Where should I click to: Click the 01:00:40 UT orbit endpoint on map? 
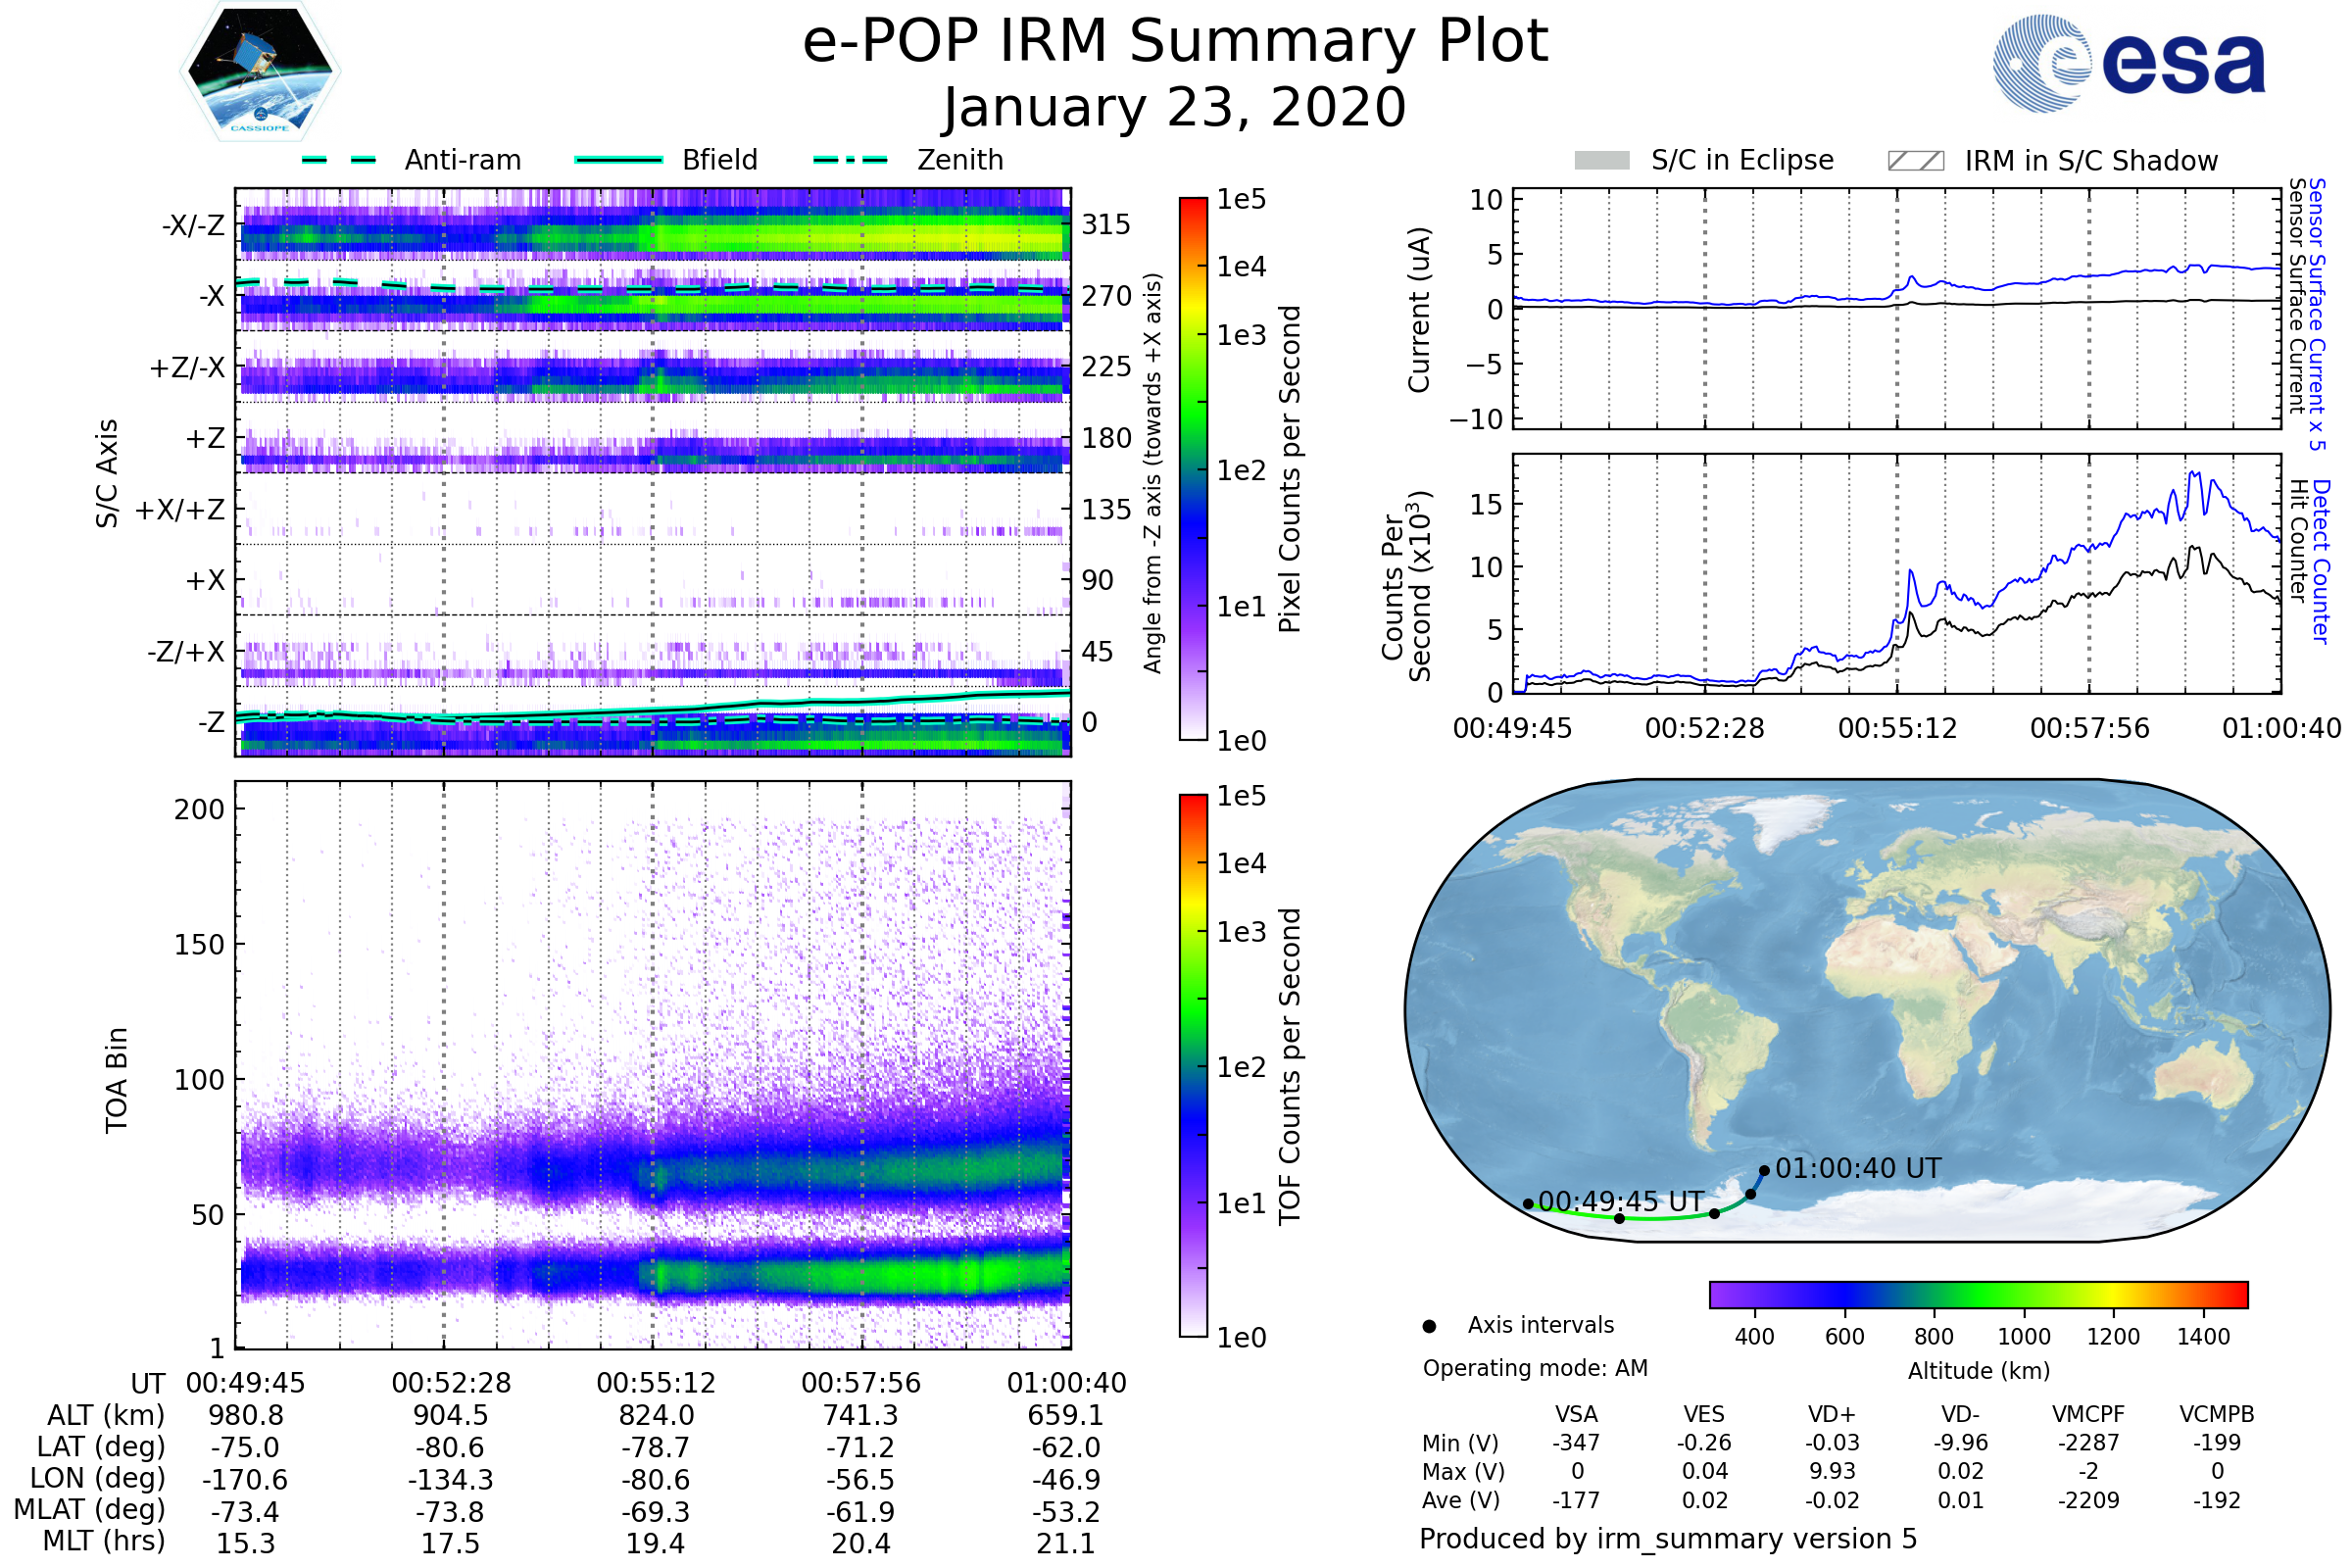tap(1764, 1170)
